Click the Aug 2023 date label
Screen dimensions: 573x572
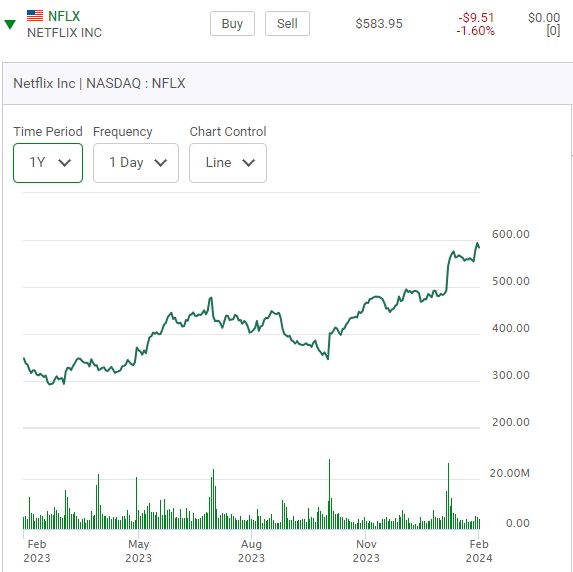[251, 551]
